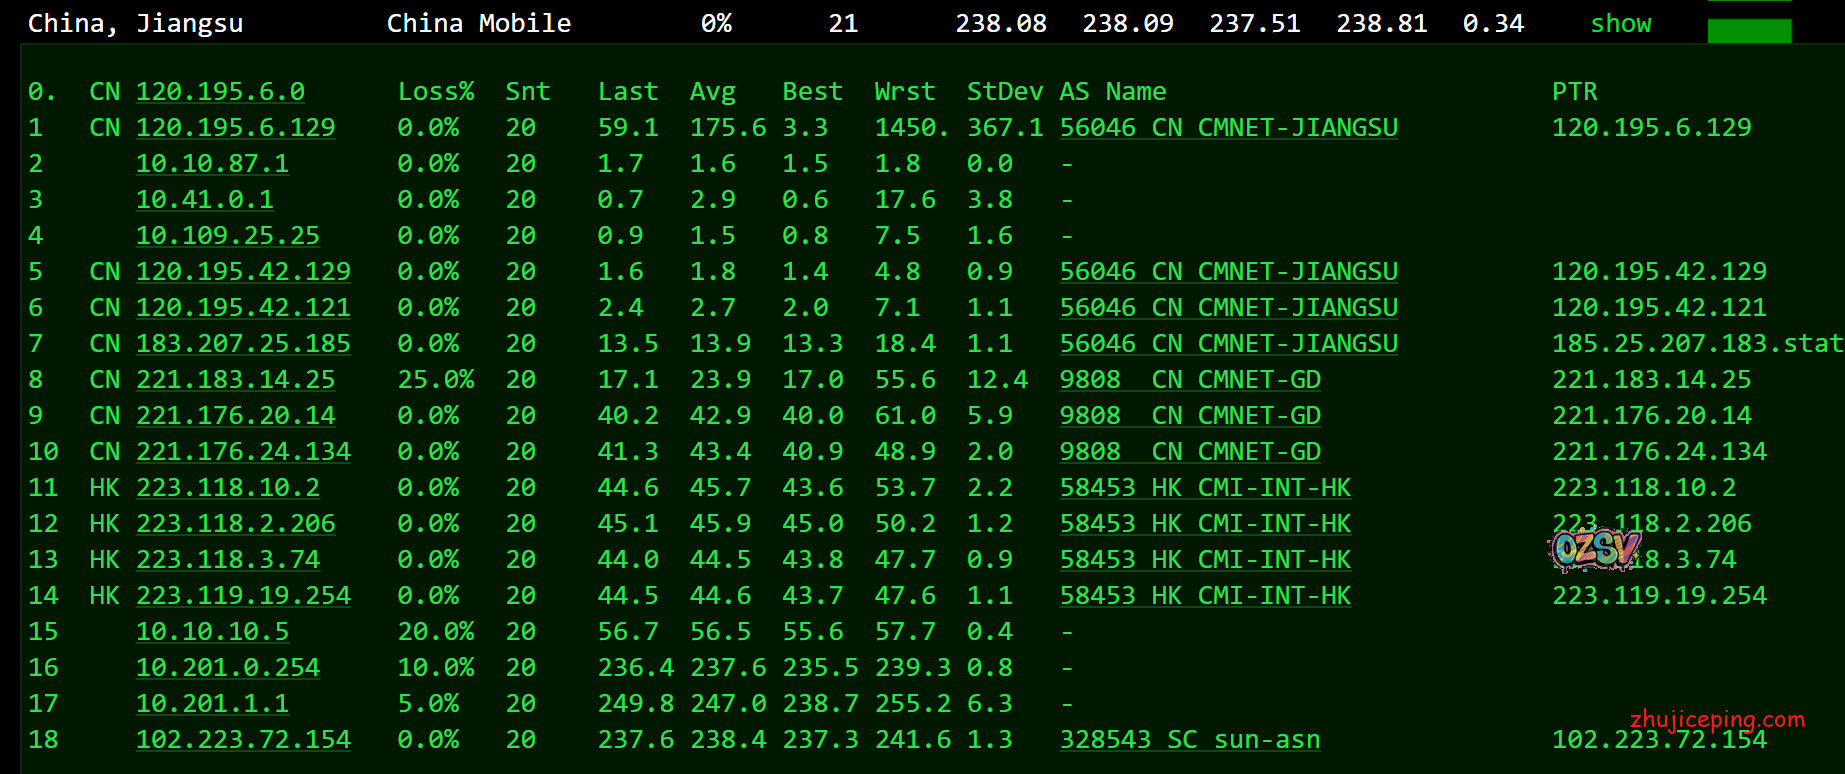This screenshot has height=774, width=1845.
Task: Open AS link 328543 SC sun-asn
Action: (1189, 740)
